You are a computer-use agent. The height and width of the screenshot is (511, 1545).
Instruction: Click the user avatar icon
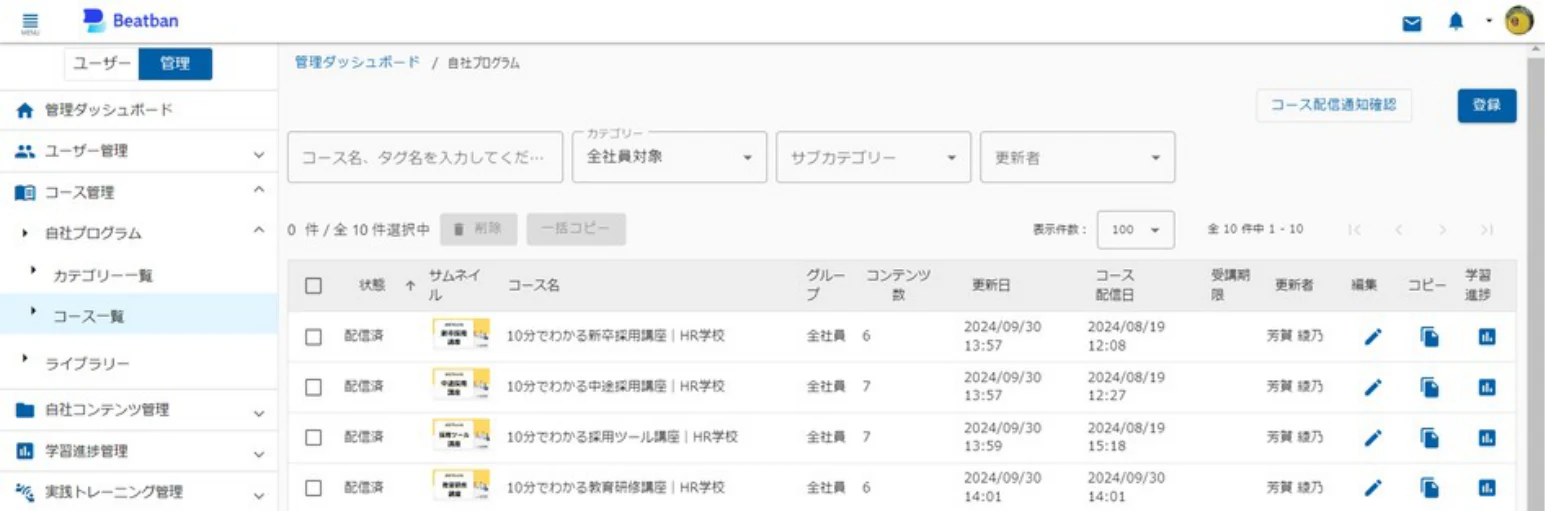[x=1519, y=20]
